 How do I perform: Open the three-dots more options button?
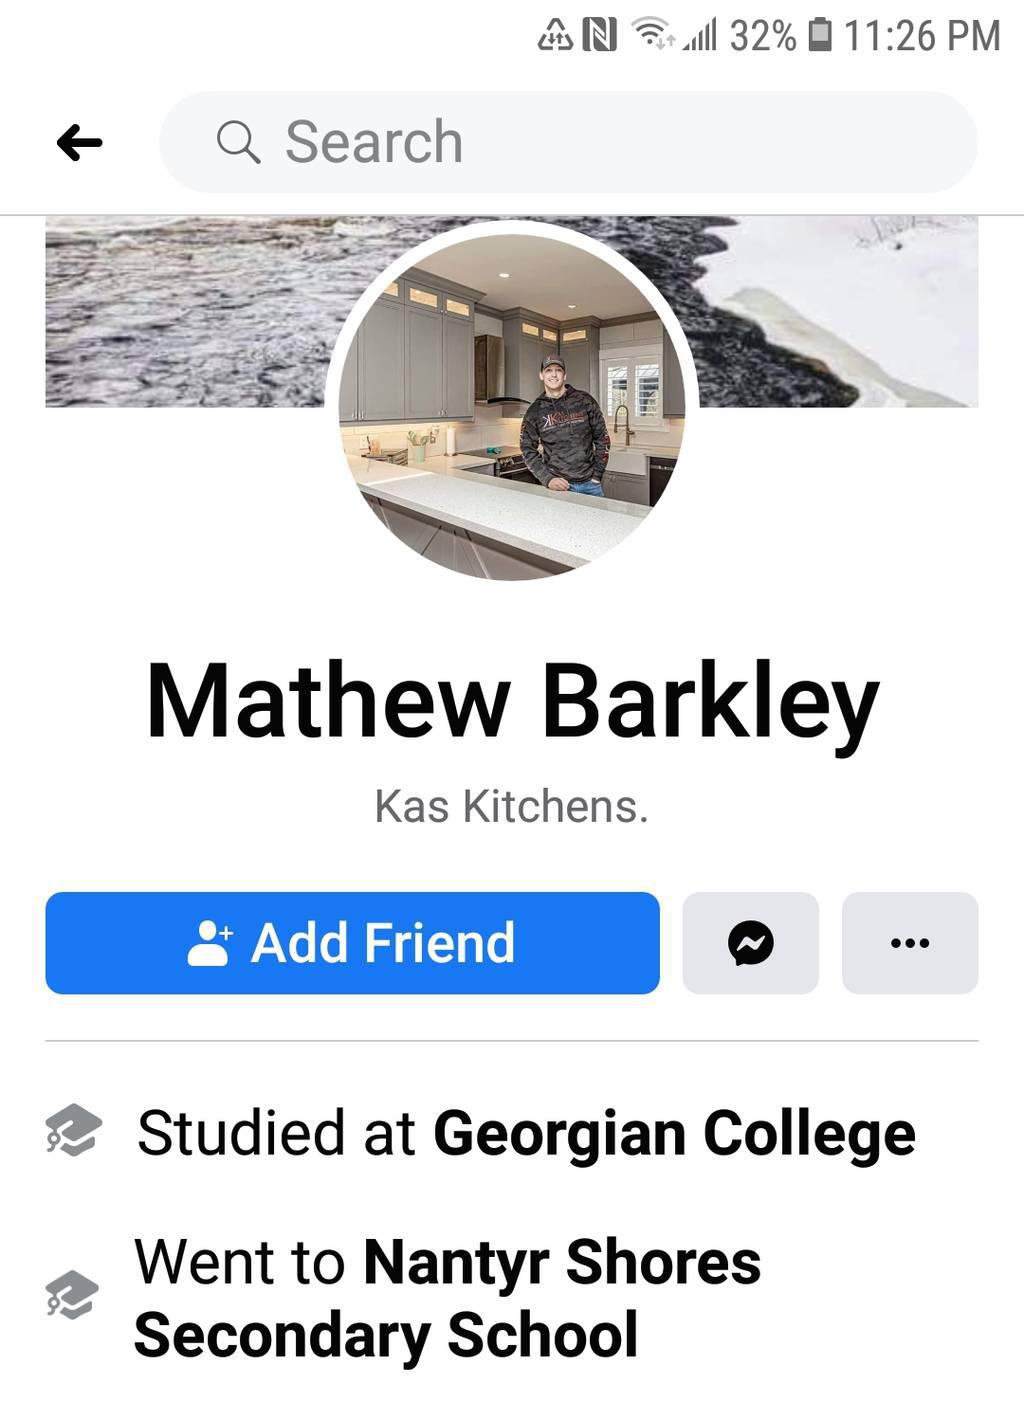pos(909,943)
